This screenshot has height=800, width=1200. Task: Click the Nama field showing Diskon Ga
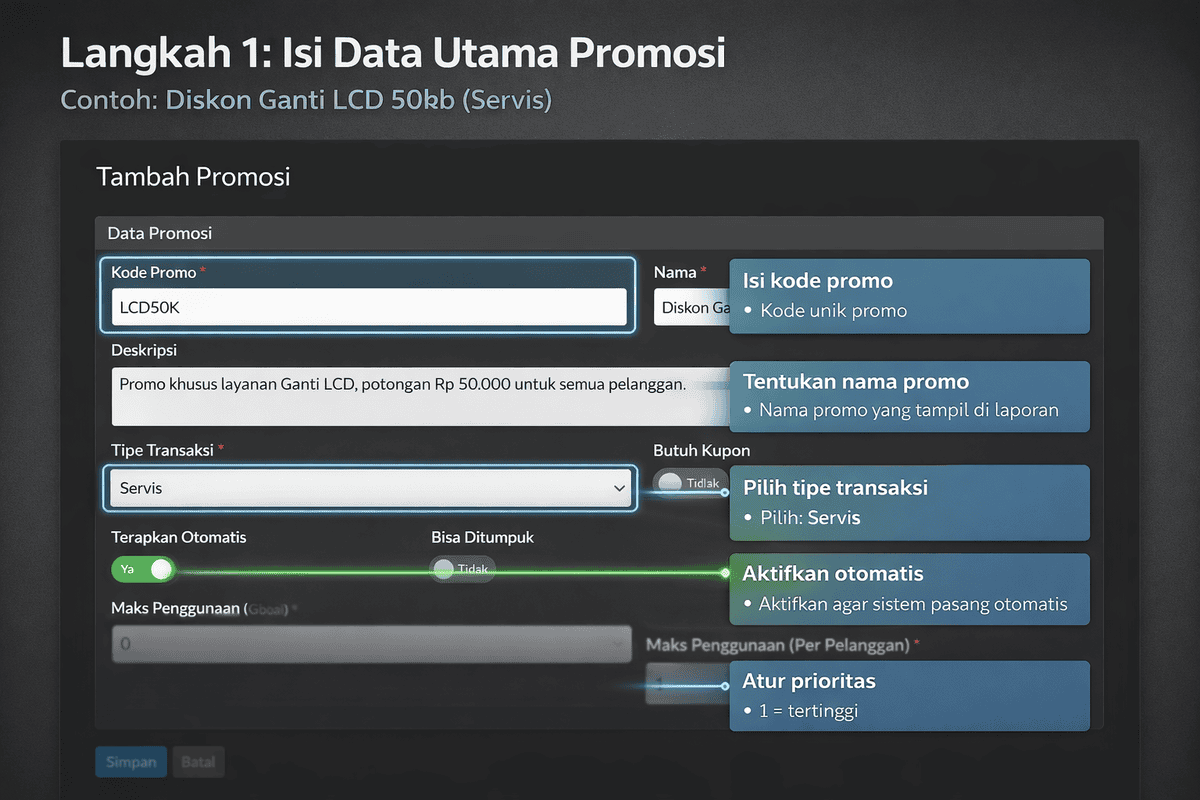(x=690, y=307)
